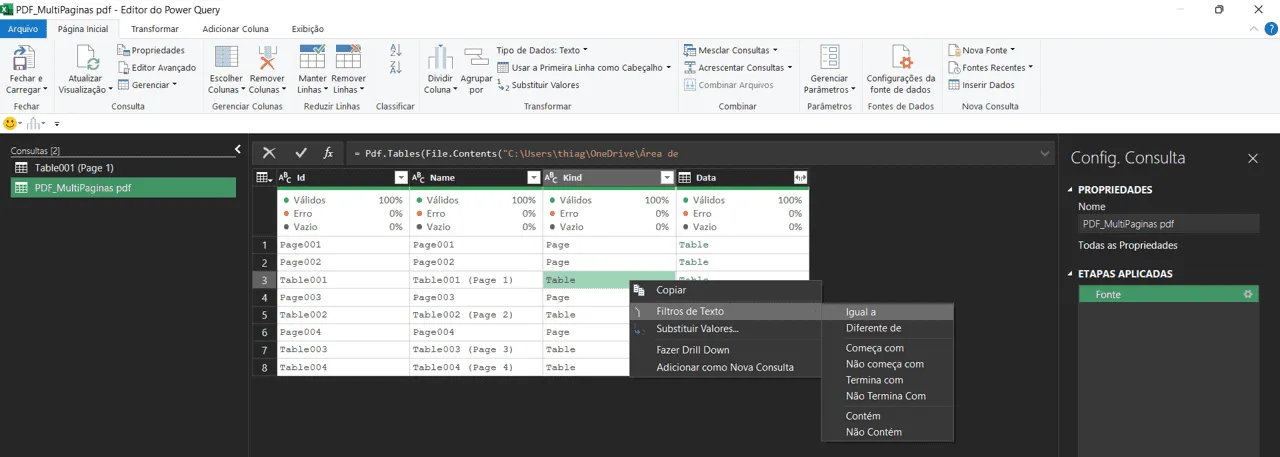
Task: Switch to the Transformar tab
Action: tap(155, 29)
